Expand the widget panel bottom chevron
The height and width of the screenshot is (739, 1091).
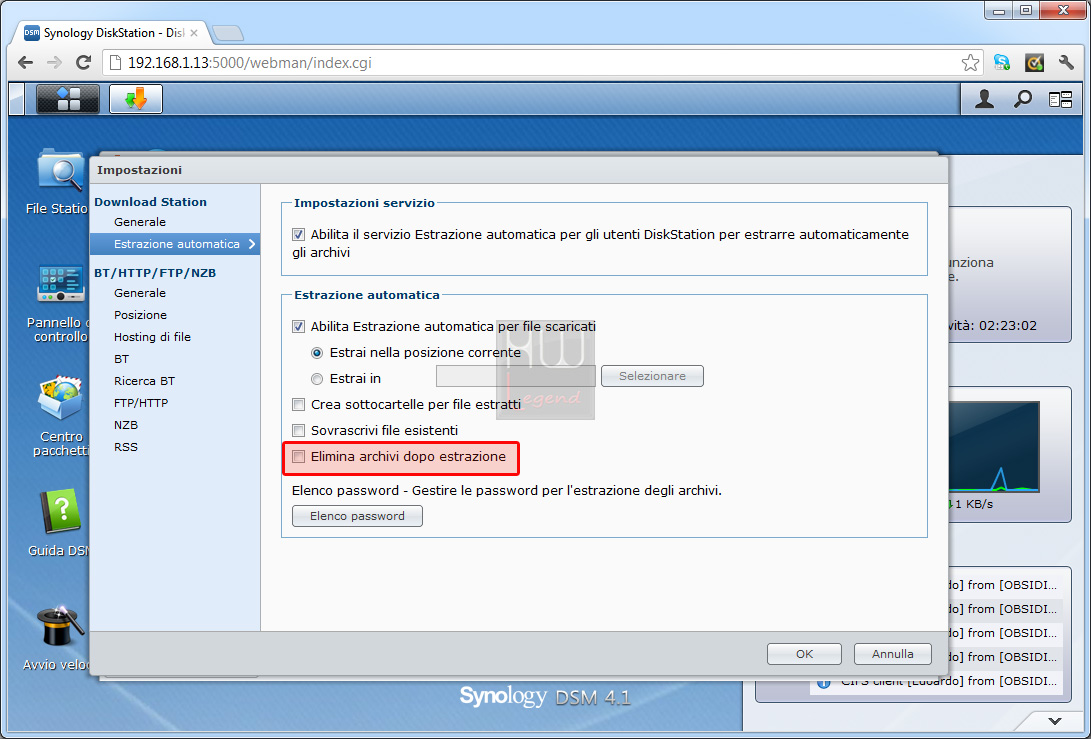(x=1055, y=721)
